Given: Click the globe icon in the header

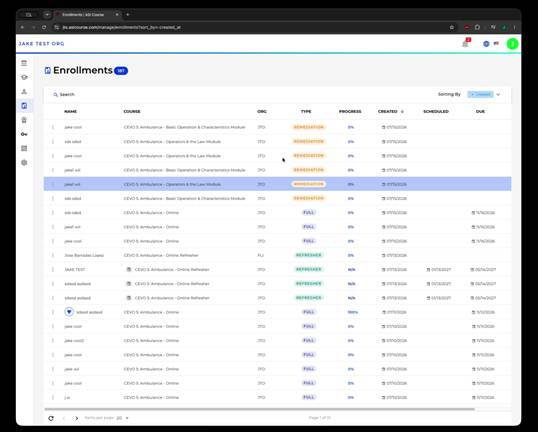Looking at the screenshot, I should 486,44.
